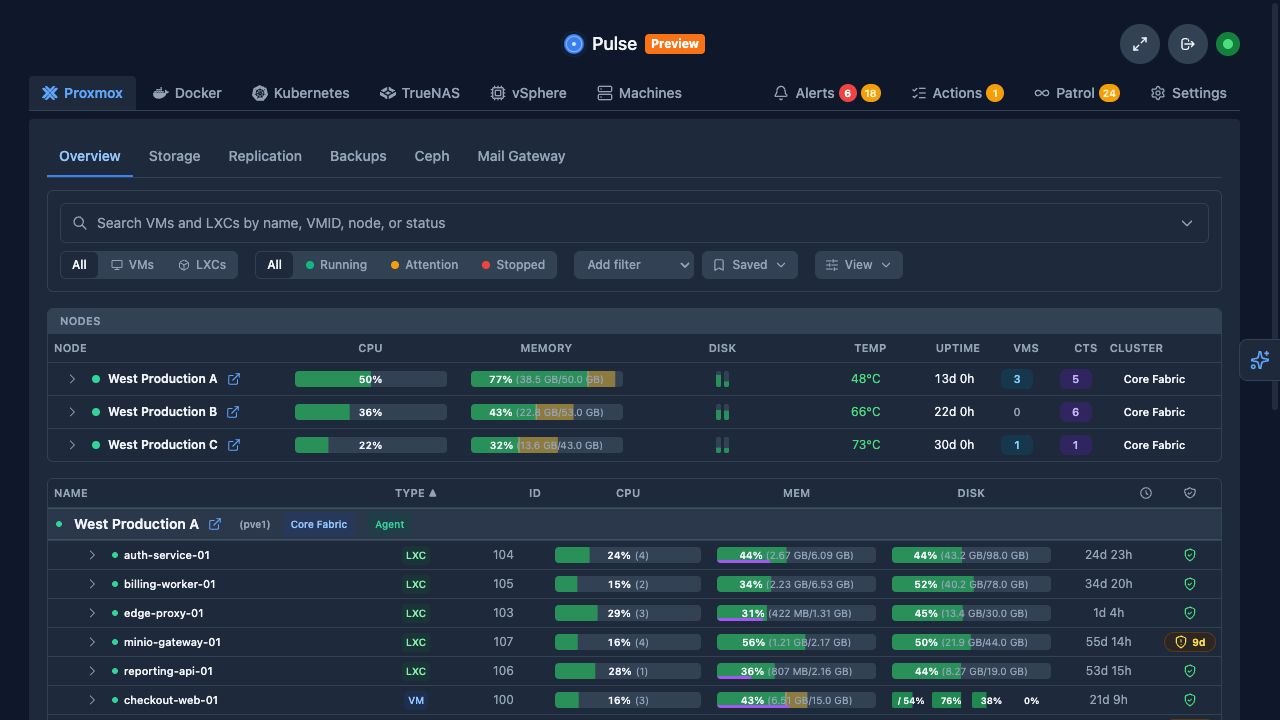Switch to the Storage tab
This screenshot has height=720, width=1280.
pos(175,156)
